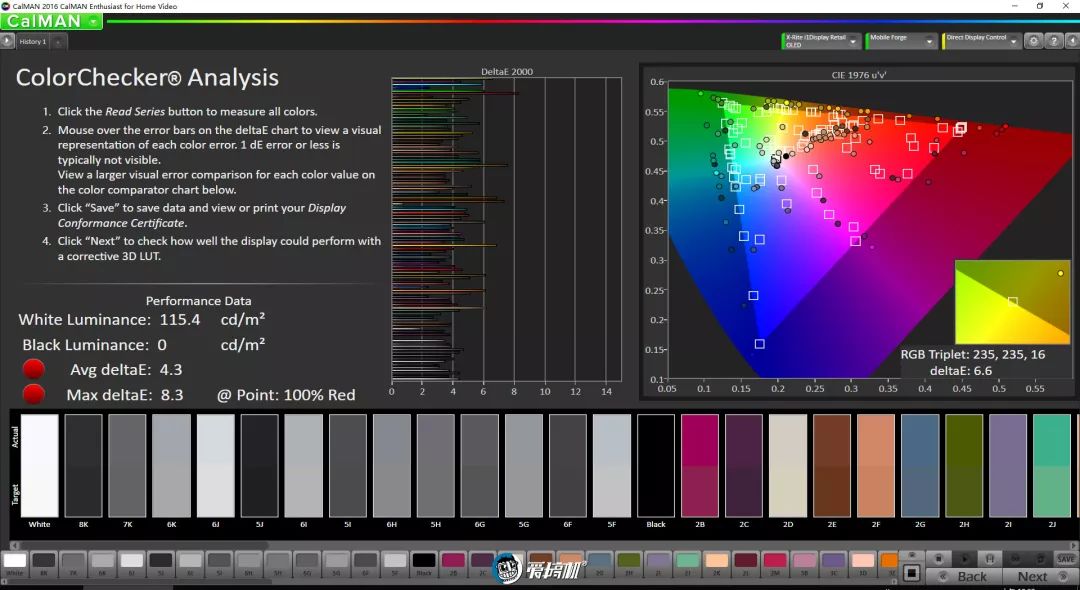Open the Direct Display Control dropdown
This screenshot has height=590, width=1080.
tap(1014, 41)
